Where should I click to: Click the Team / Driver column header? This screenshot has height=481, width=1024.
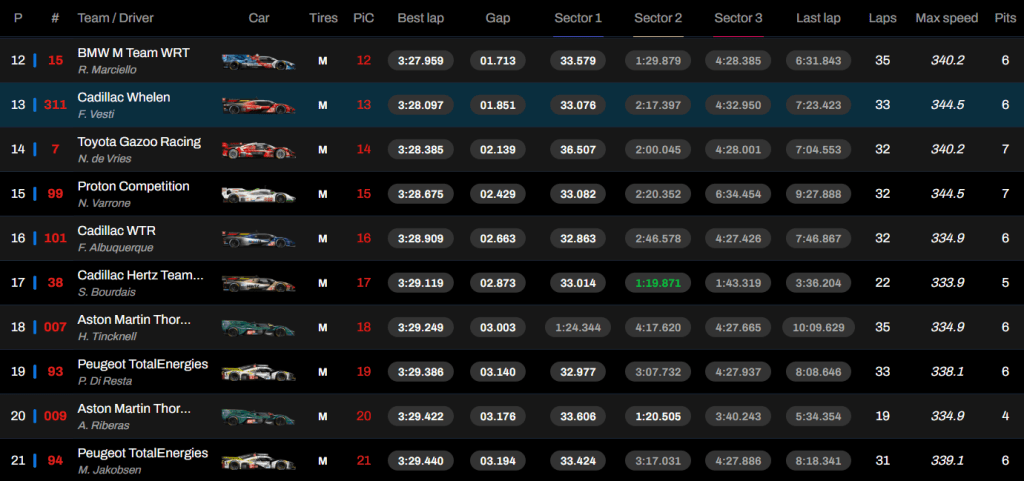114,18
